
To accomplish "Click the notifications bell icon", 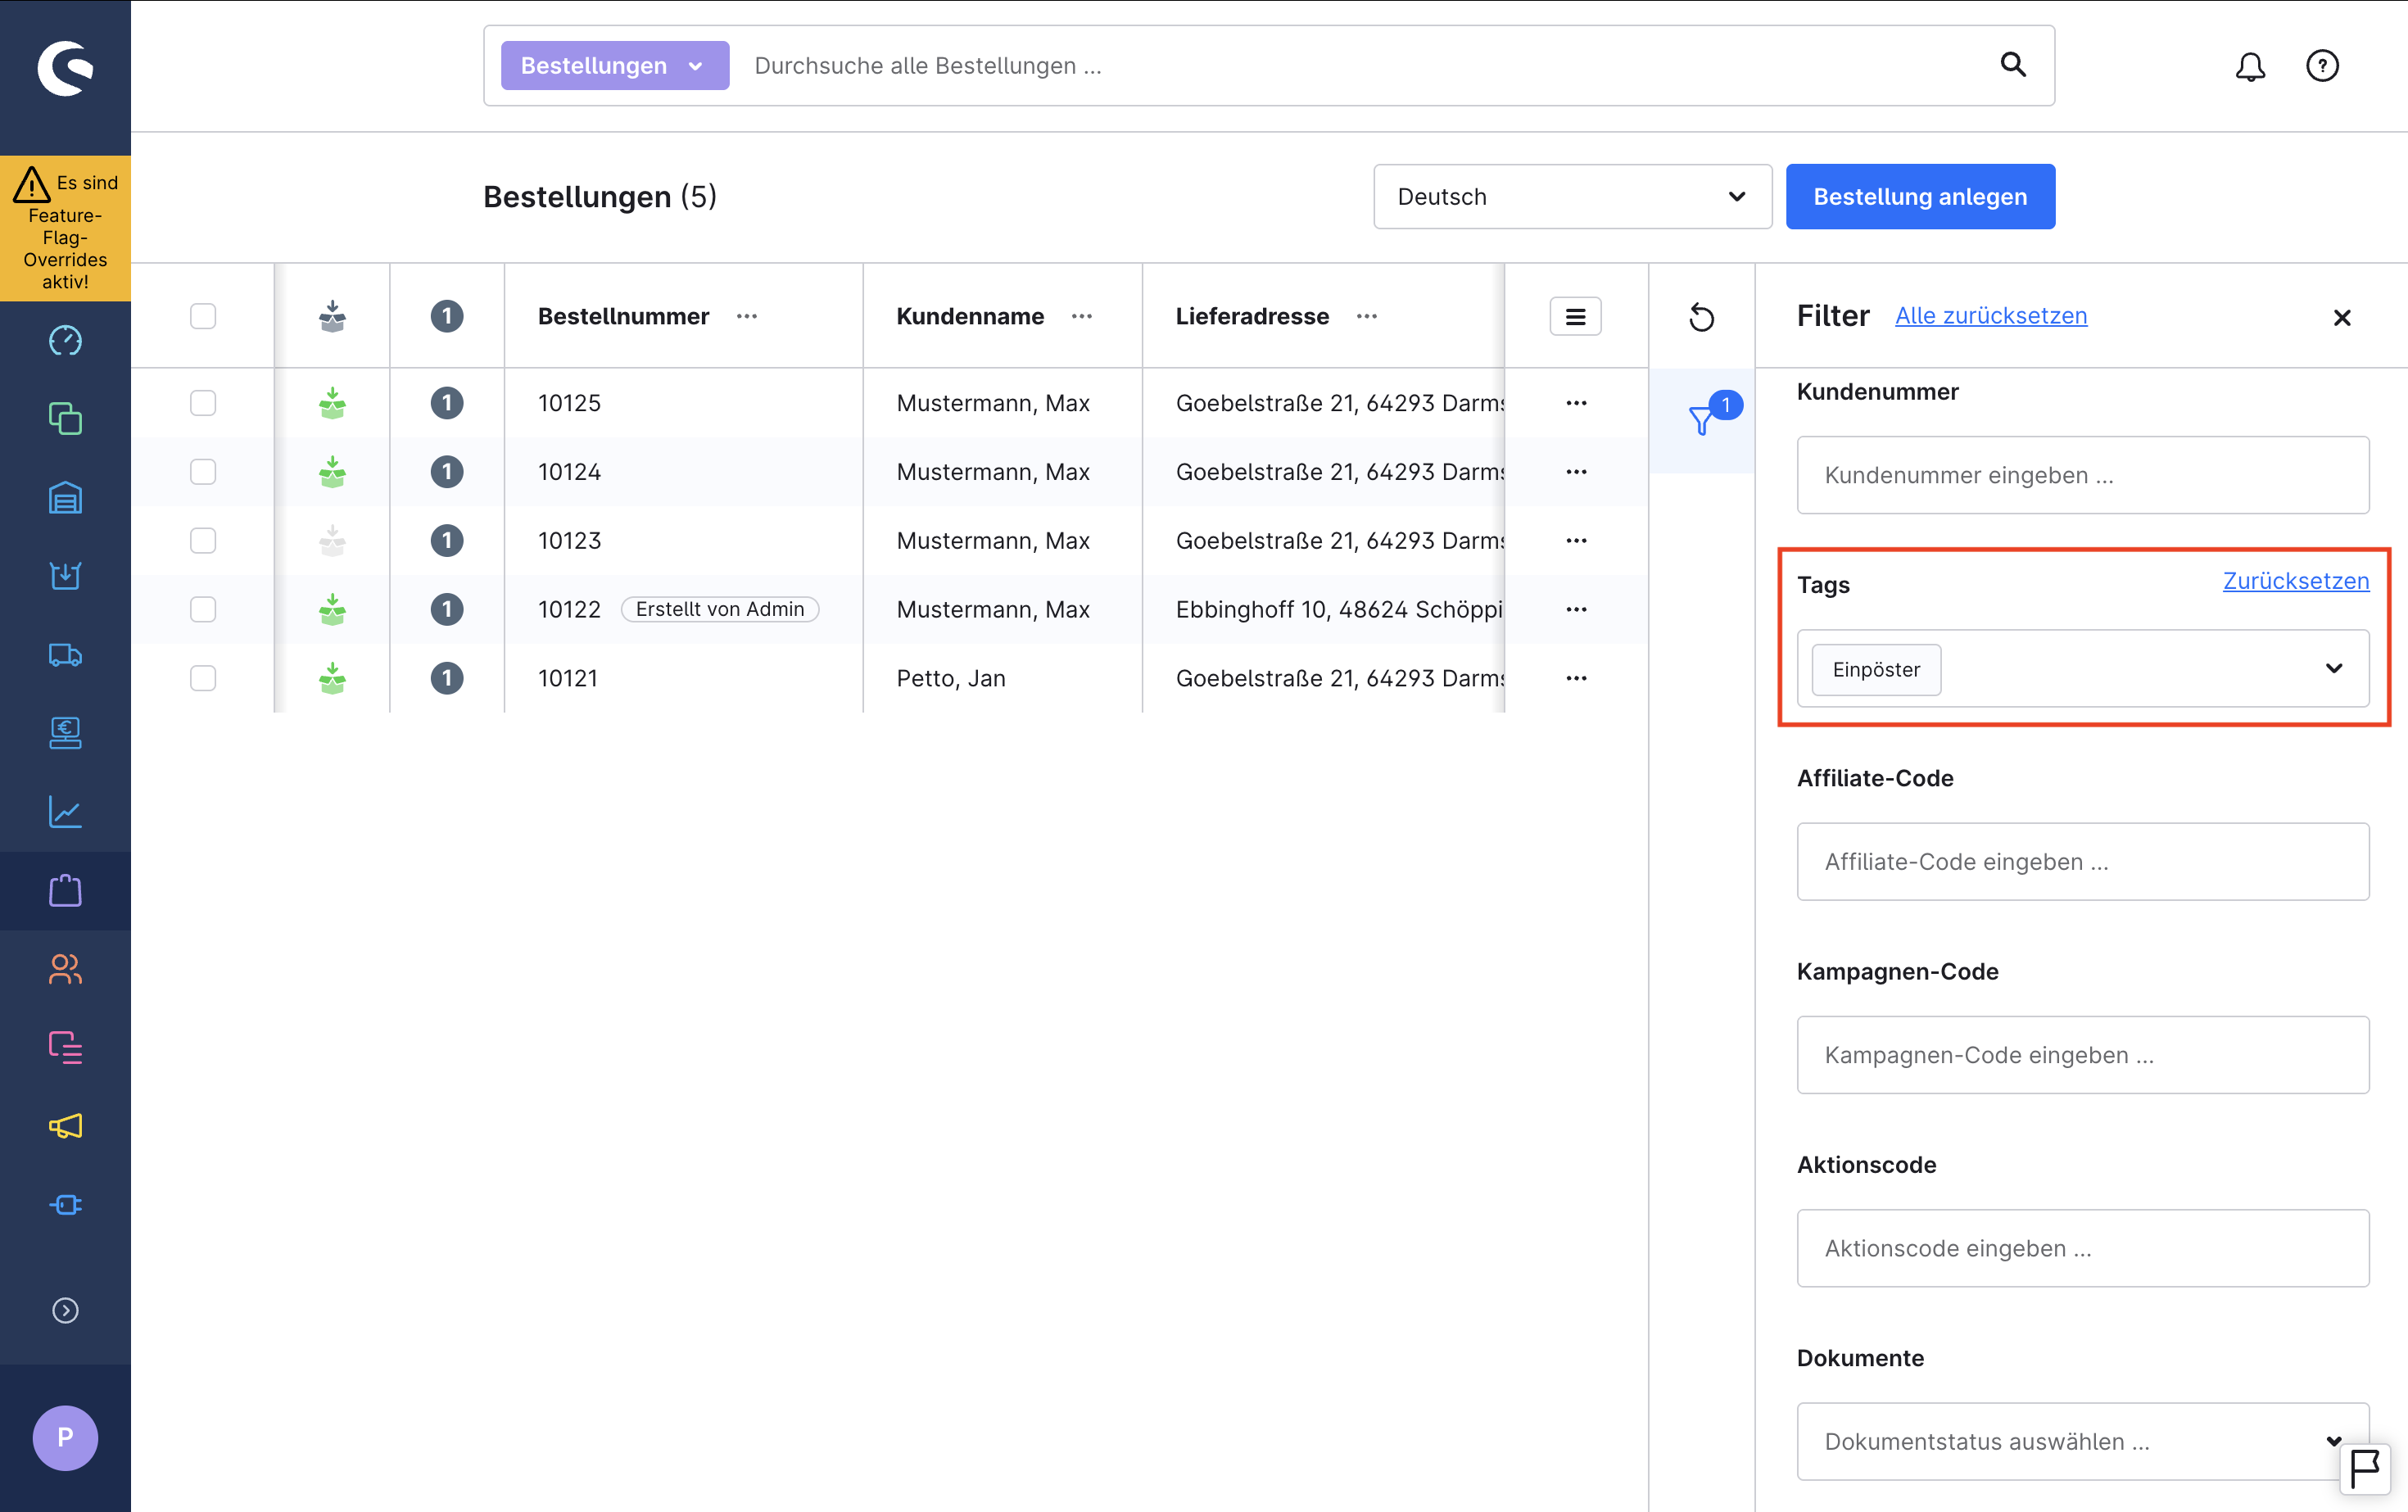I will (x=2250, y=66).
